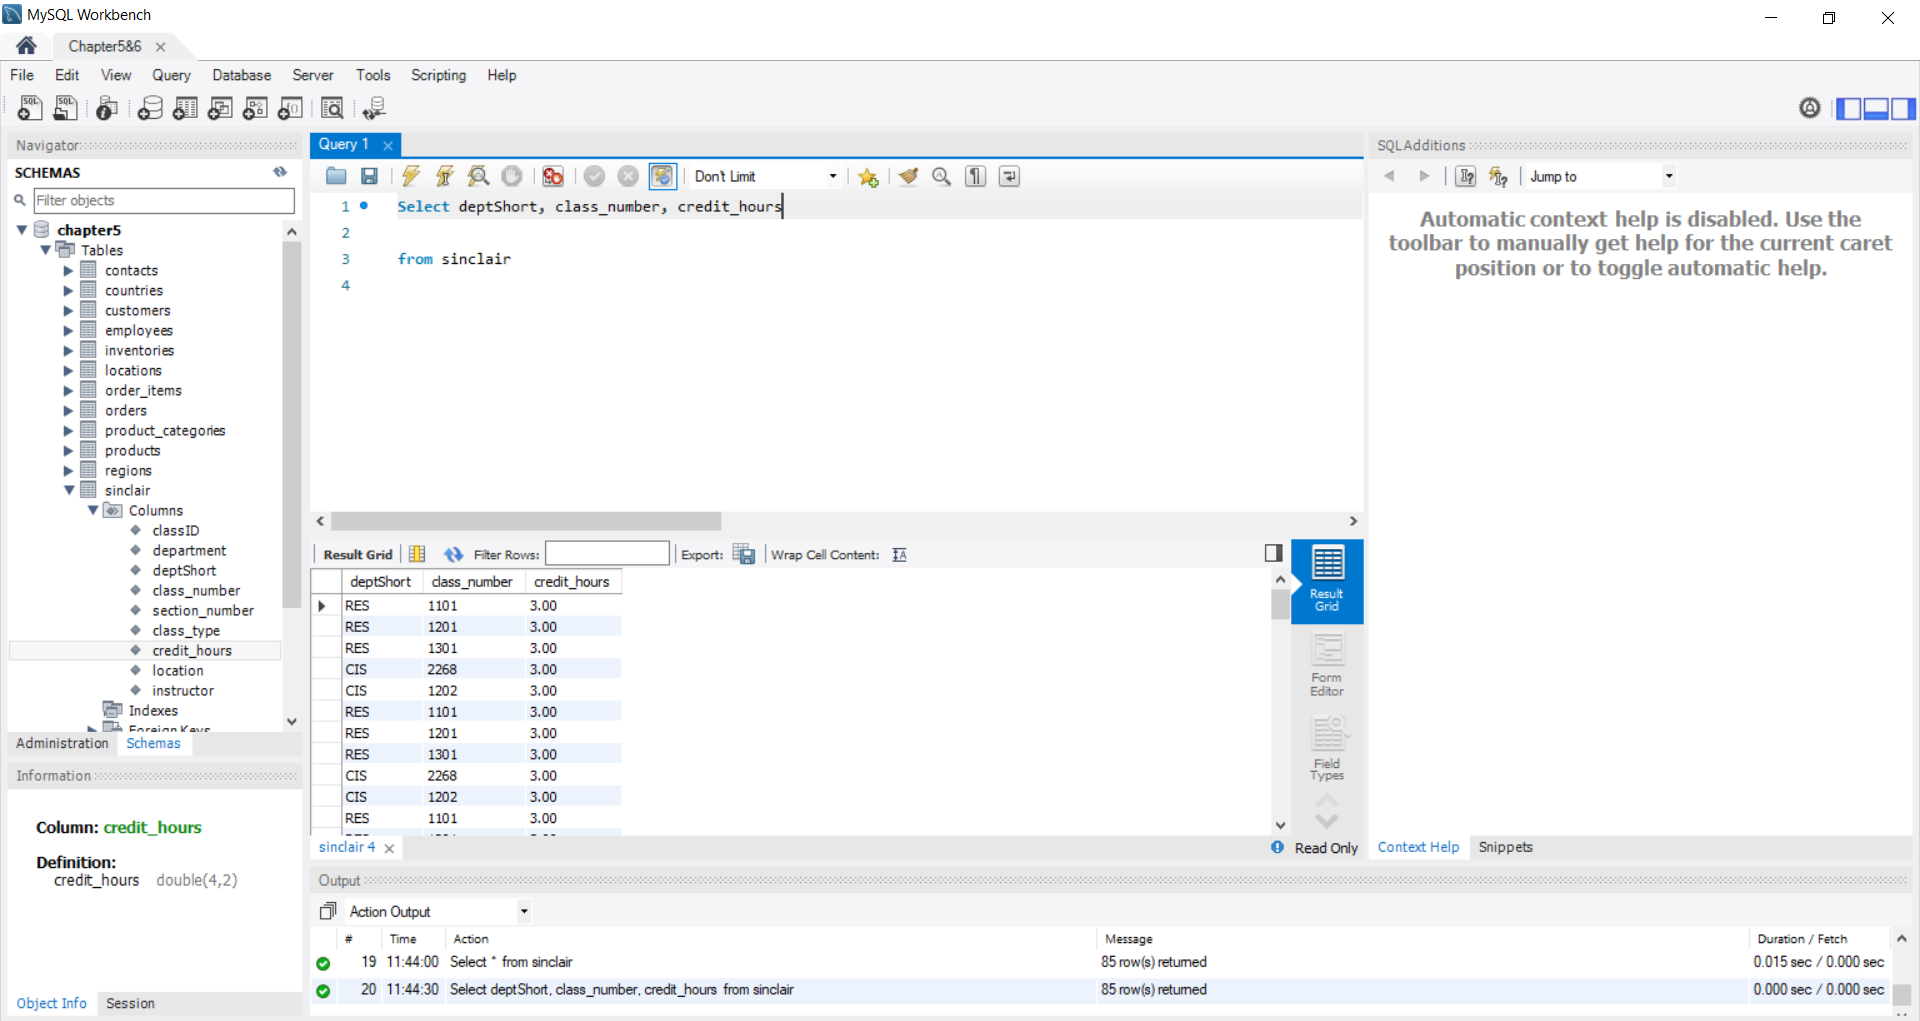Expand the orders table
1920x1021 pixels.
point(68,410)
